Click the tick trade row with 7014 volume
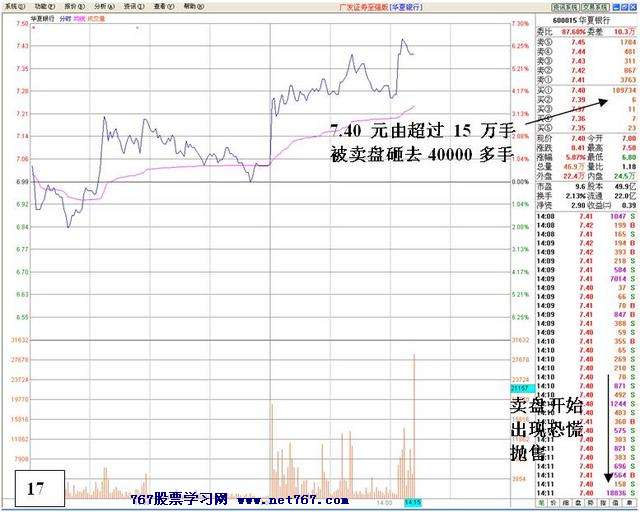 [x=586, y=278]
